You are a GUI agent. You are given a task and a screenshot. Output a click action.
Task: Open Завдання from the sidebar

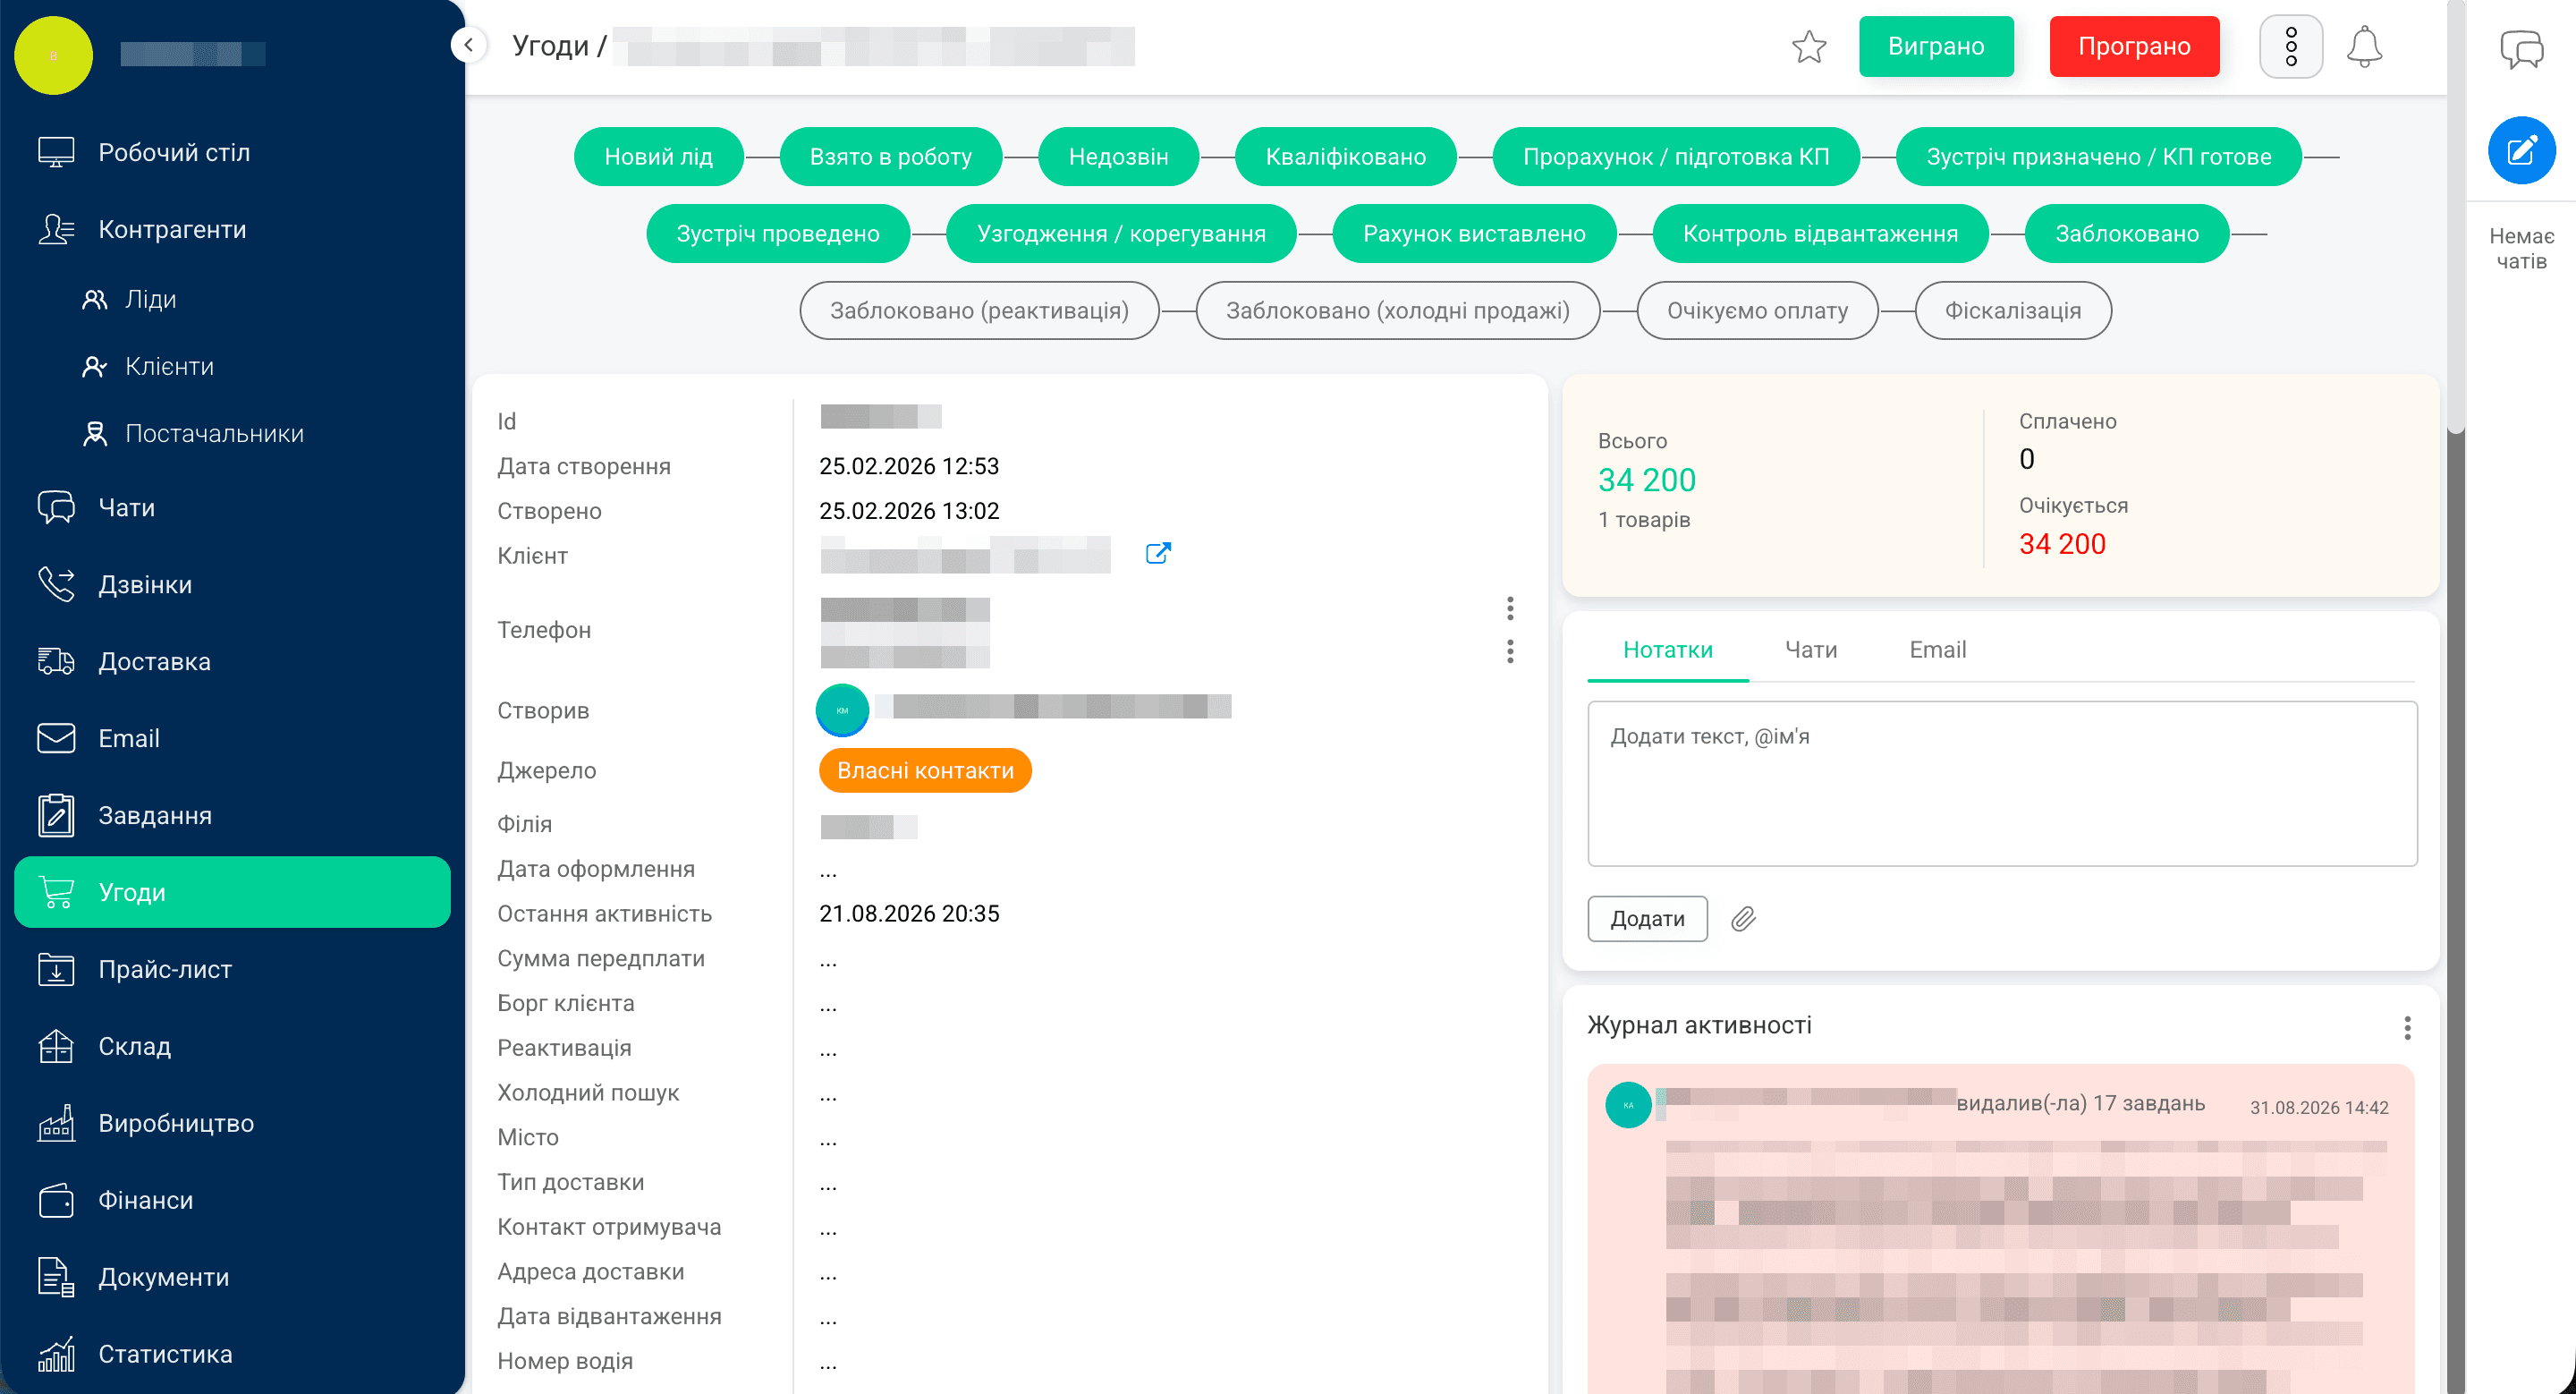[x=232, y=815]
